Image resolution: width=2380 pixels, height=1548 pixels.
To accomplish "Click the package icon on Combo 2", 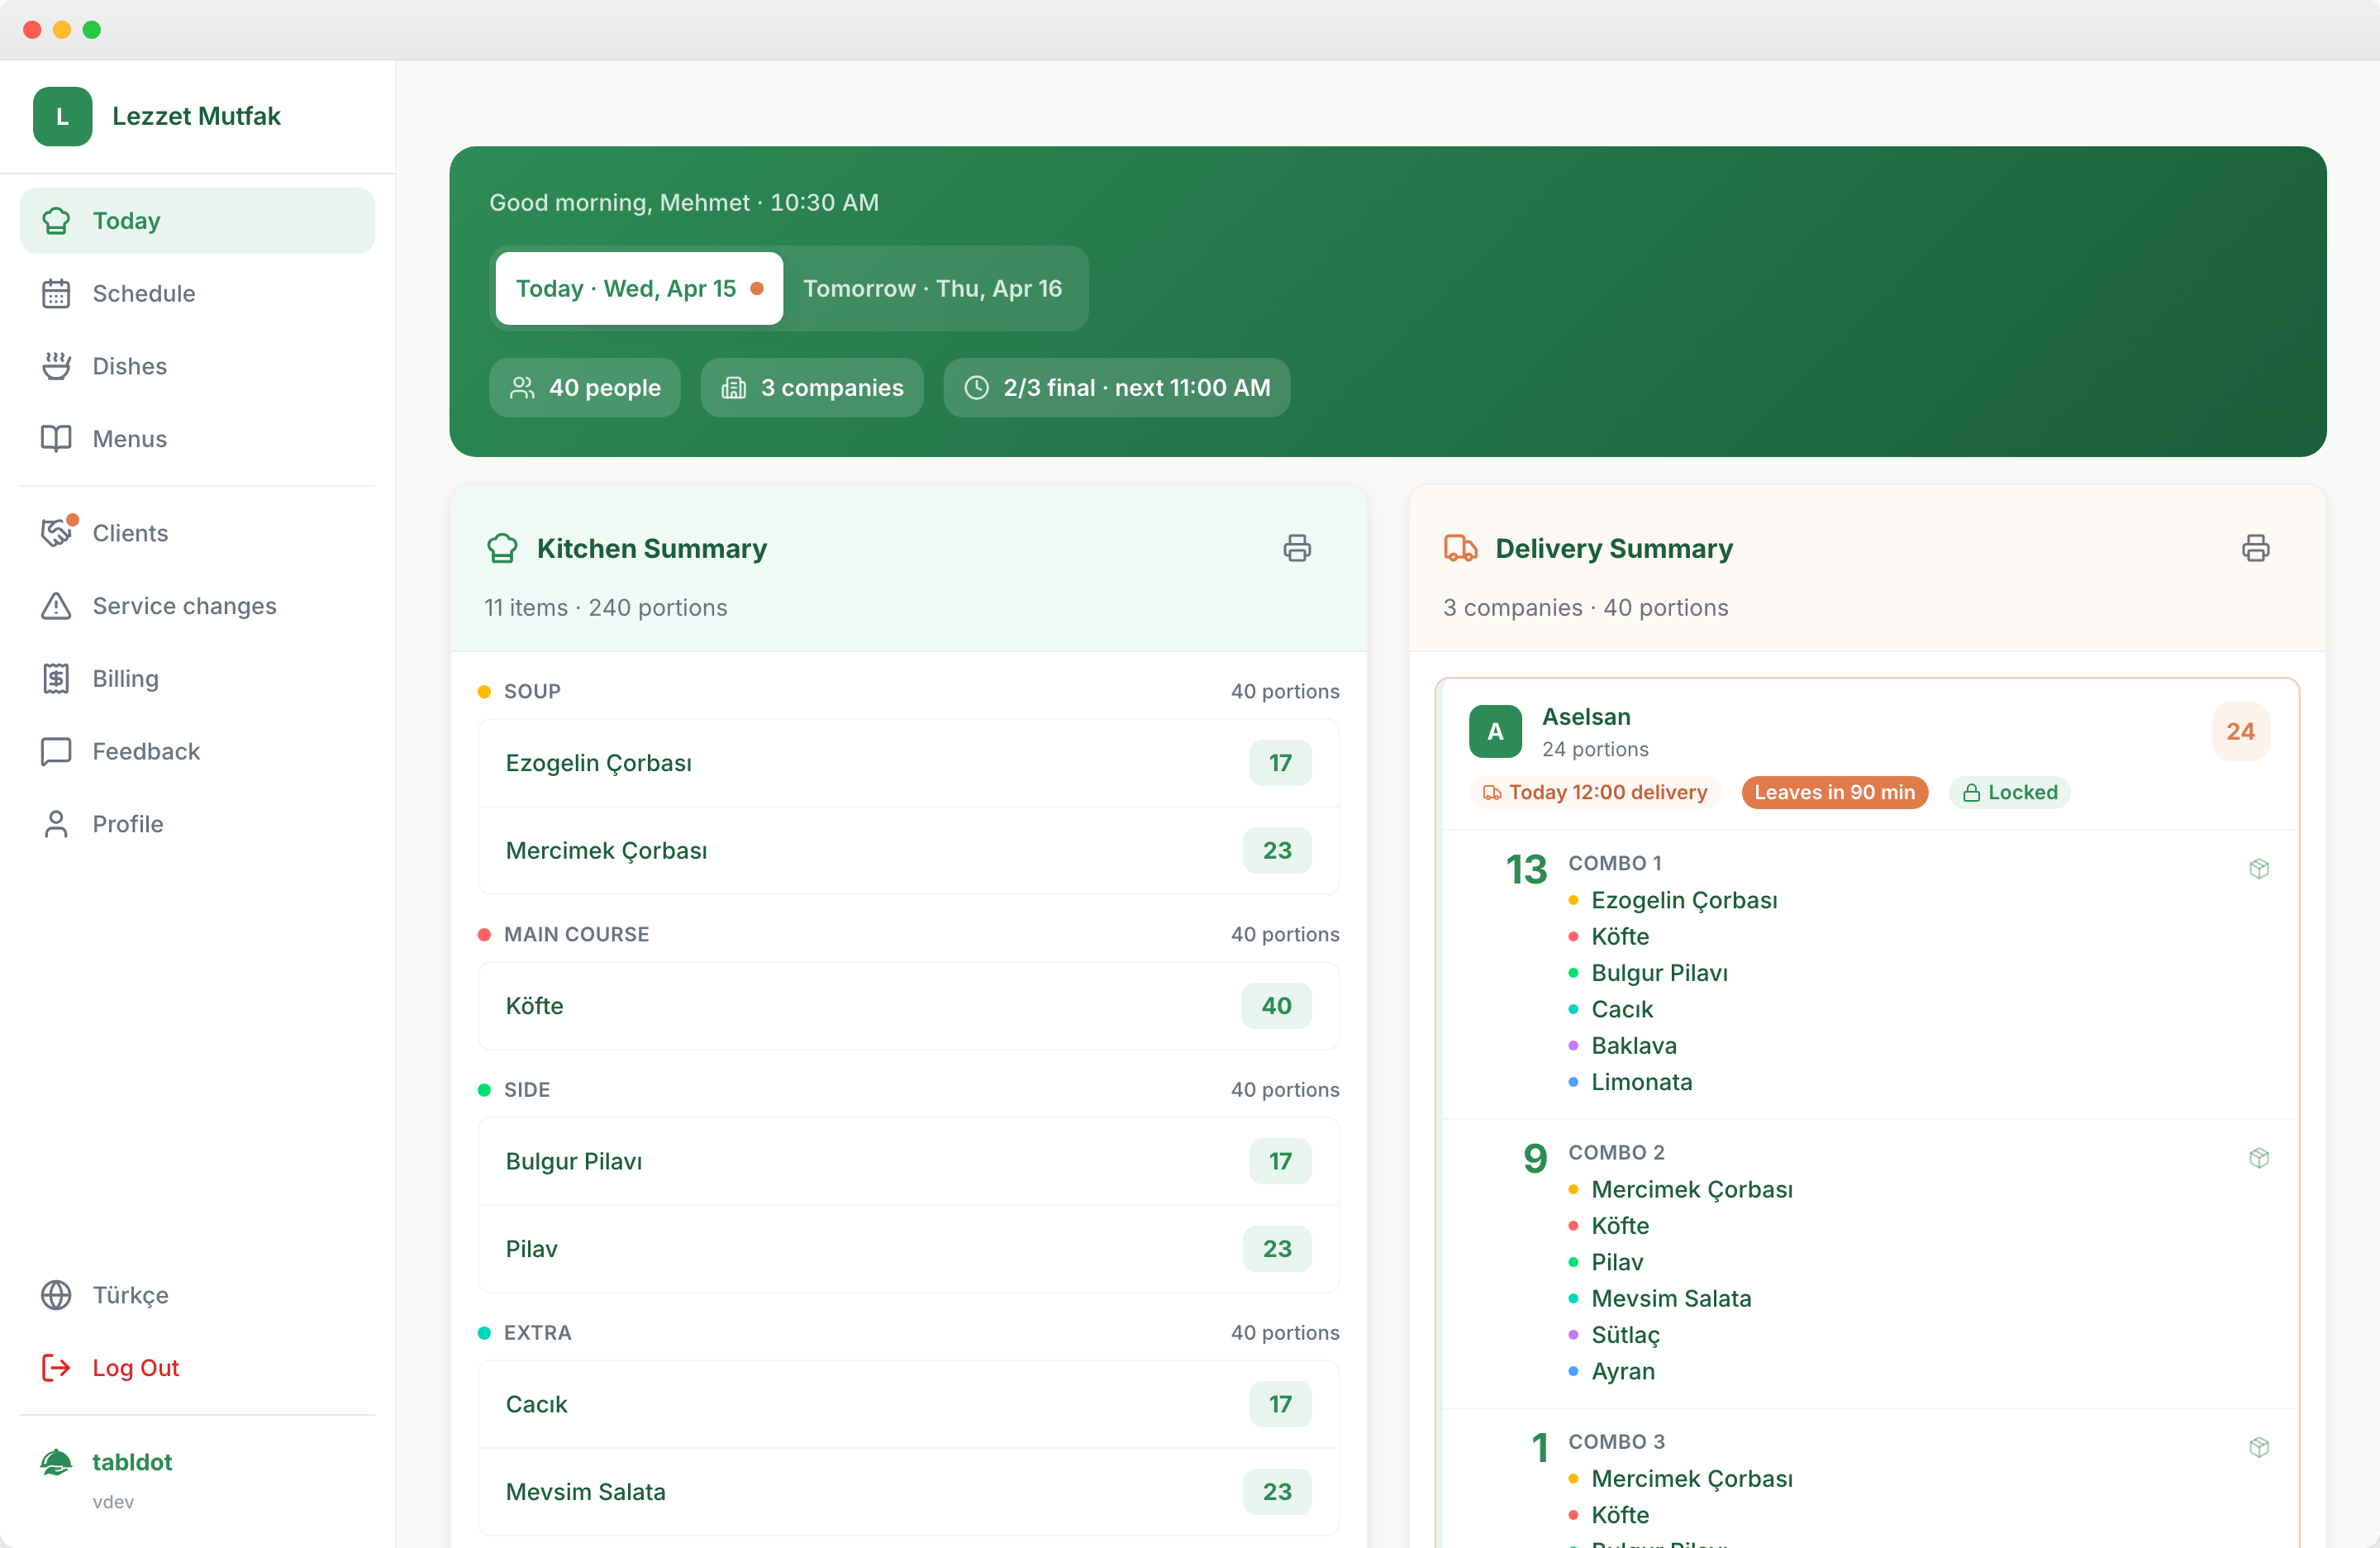I will point(2258,1158).
